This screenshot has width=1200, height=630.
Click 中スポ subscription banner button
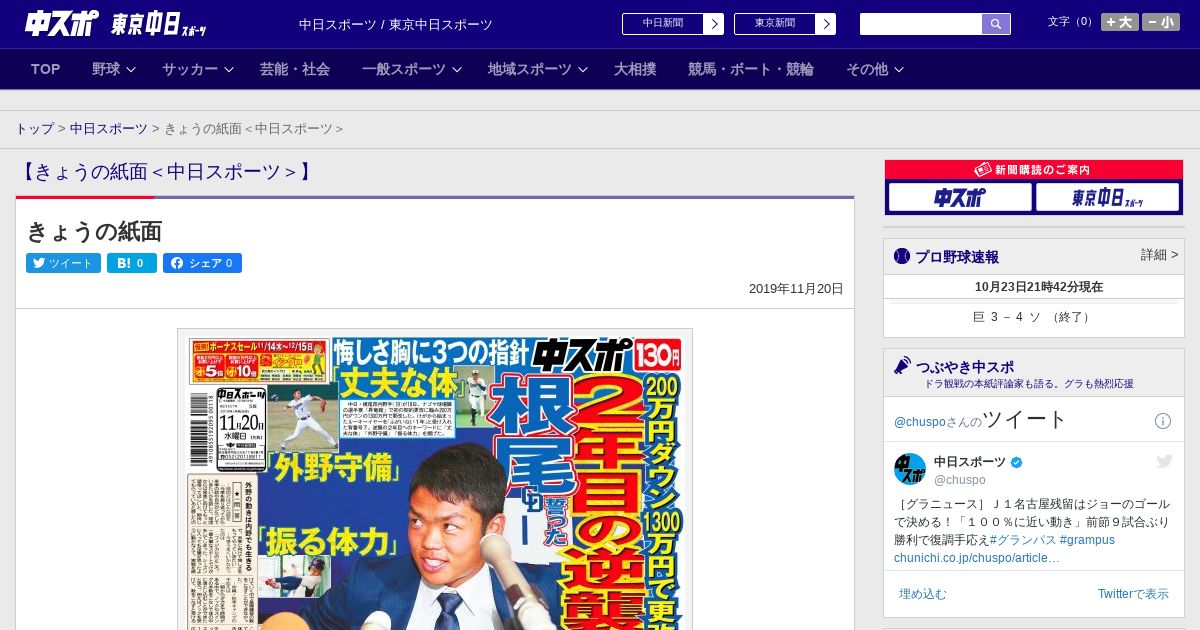click(x=960, y=197)
